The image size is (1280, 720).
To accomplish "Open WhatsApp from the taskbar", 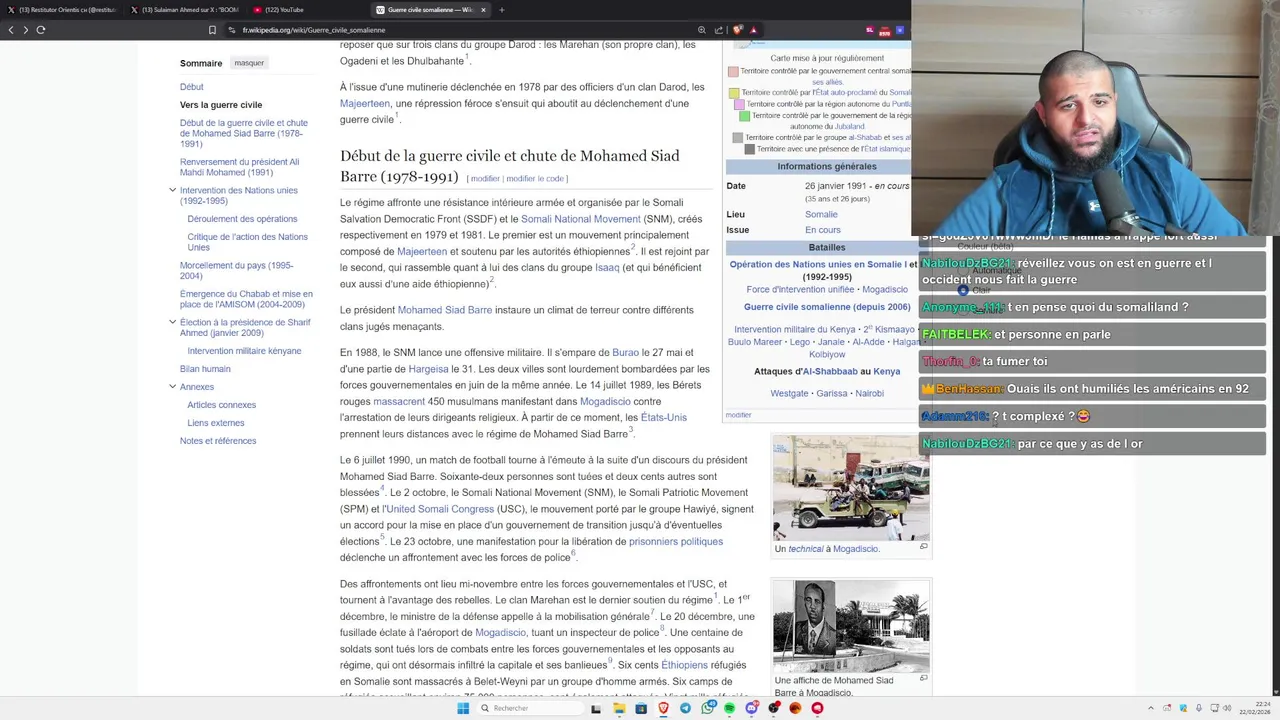I will point(708,708).
